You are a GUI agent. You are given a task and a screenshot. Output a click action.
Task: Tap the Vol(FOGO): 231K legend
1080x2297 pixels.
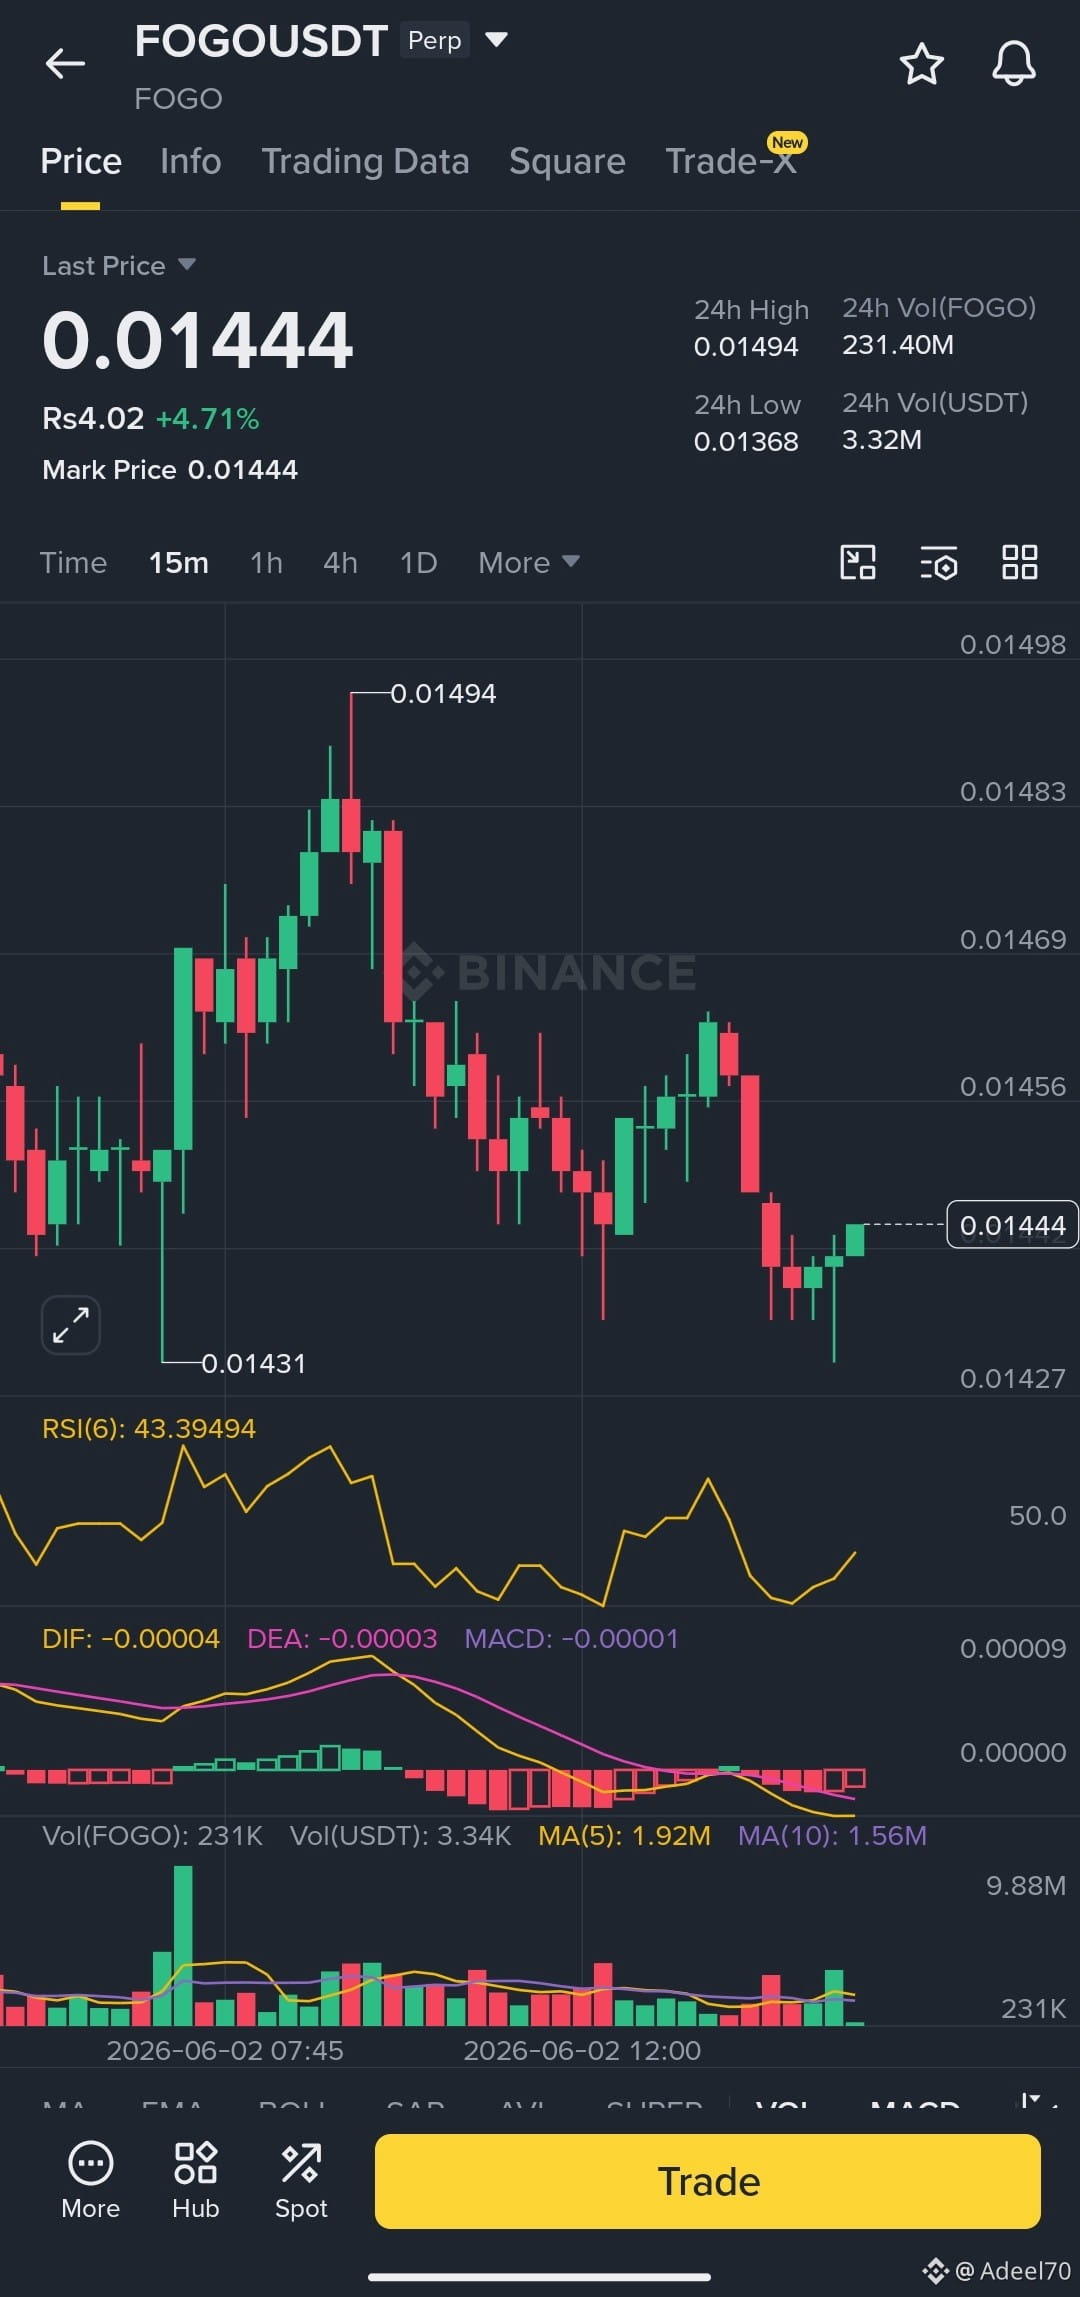pyautogui.click(x=152, y=1836)
